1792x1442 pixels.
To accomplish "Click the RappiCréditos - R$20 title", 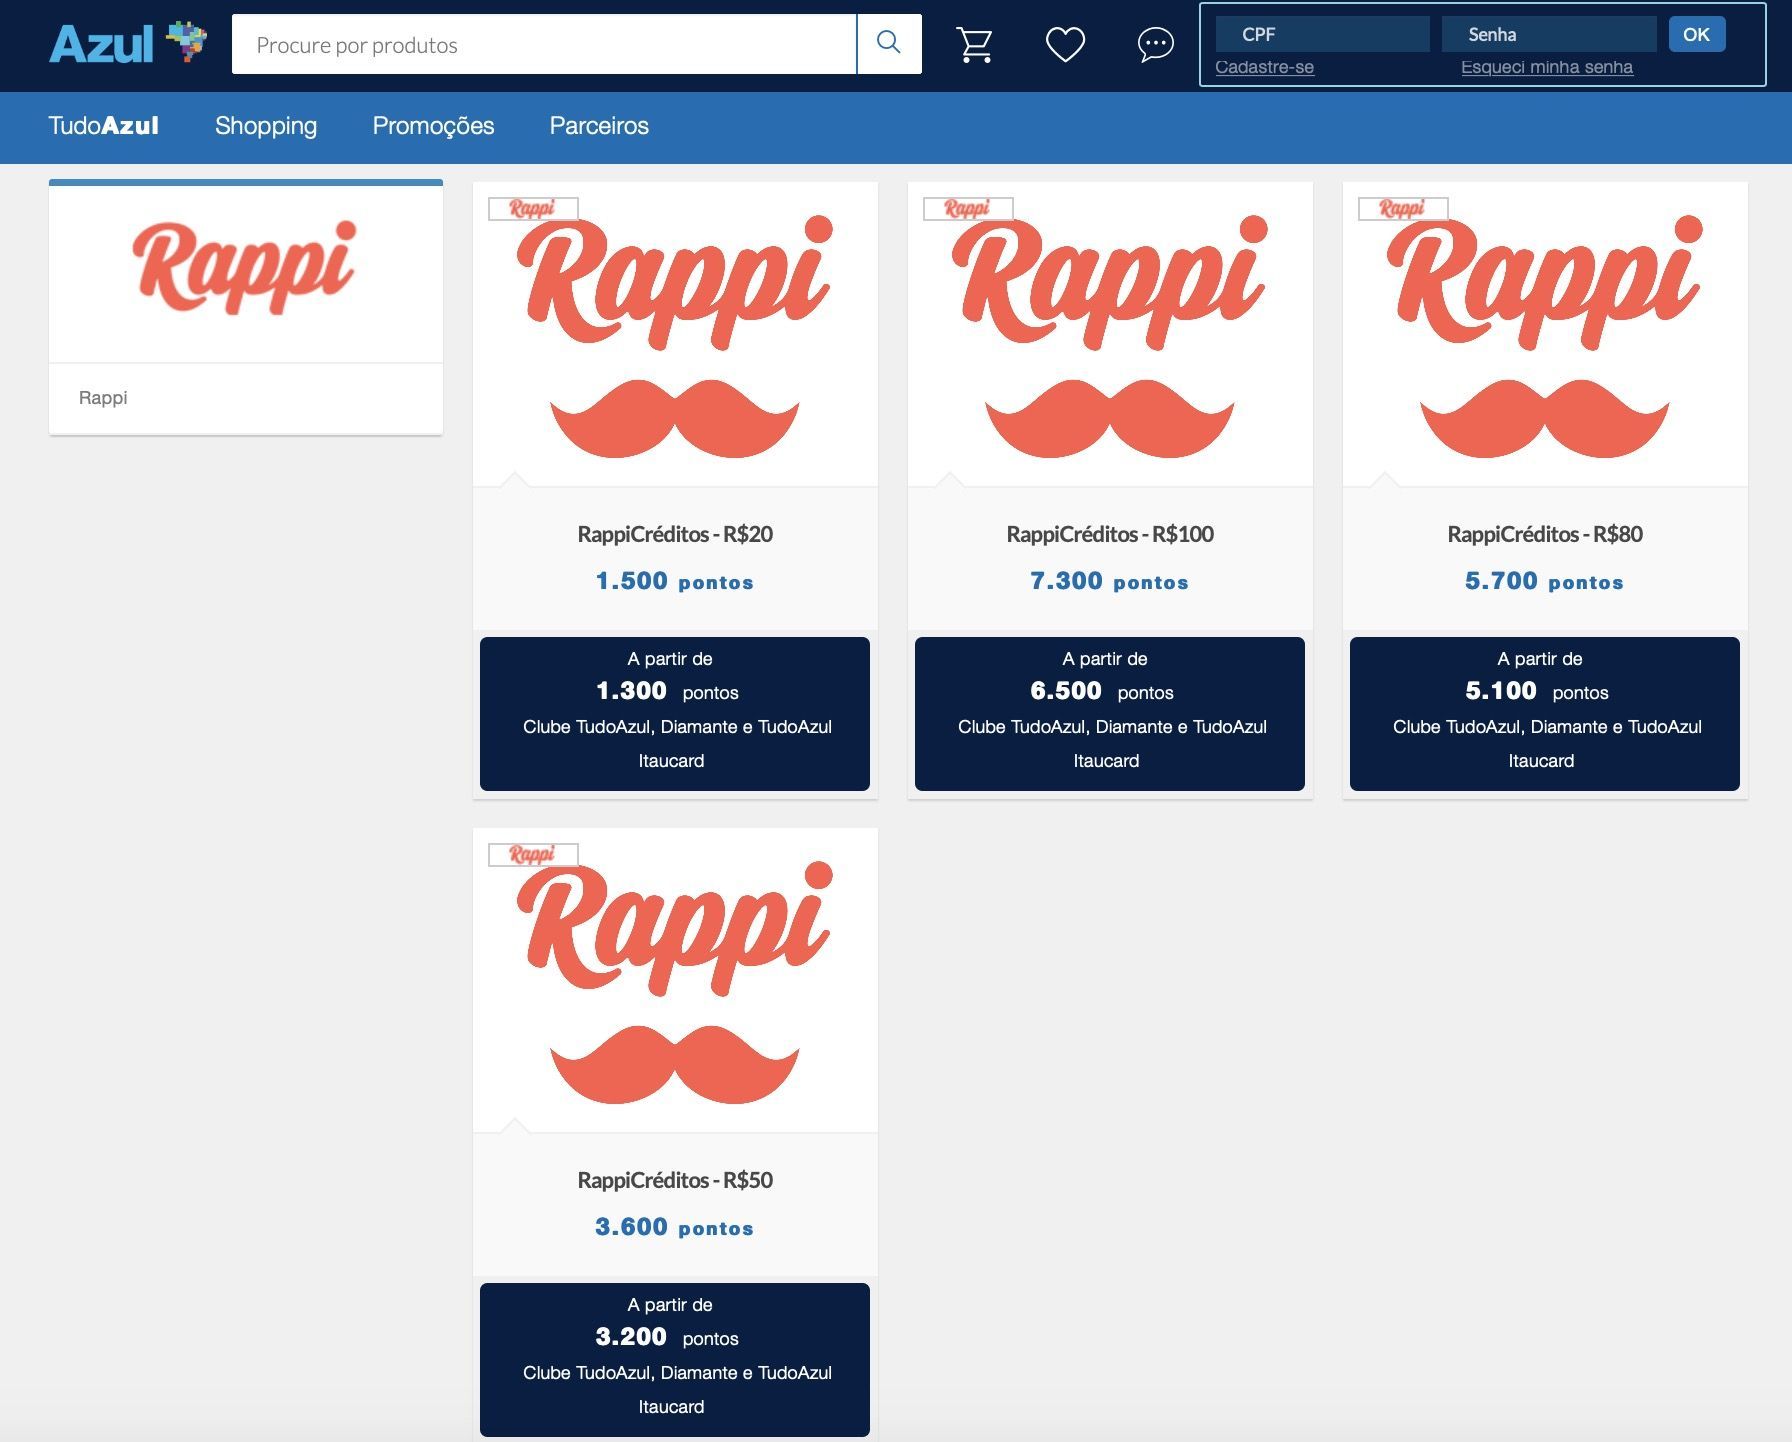I will (675, 534).
